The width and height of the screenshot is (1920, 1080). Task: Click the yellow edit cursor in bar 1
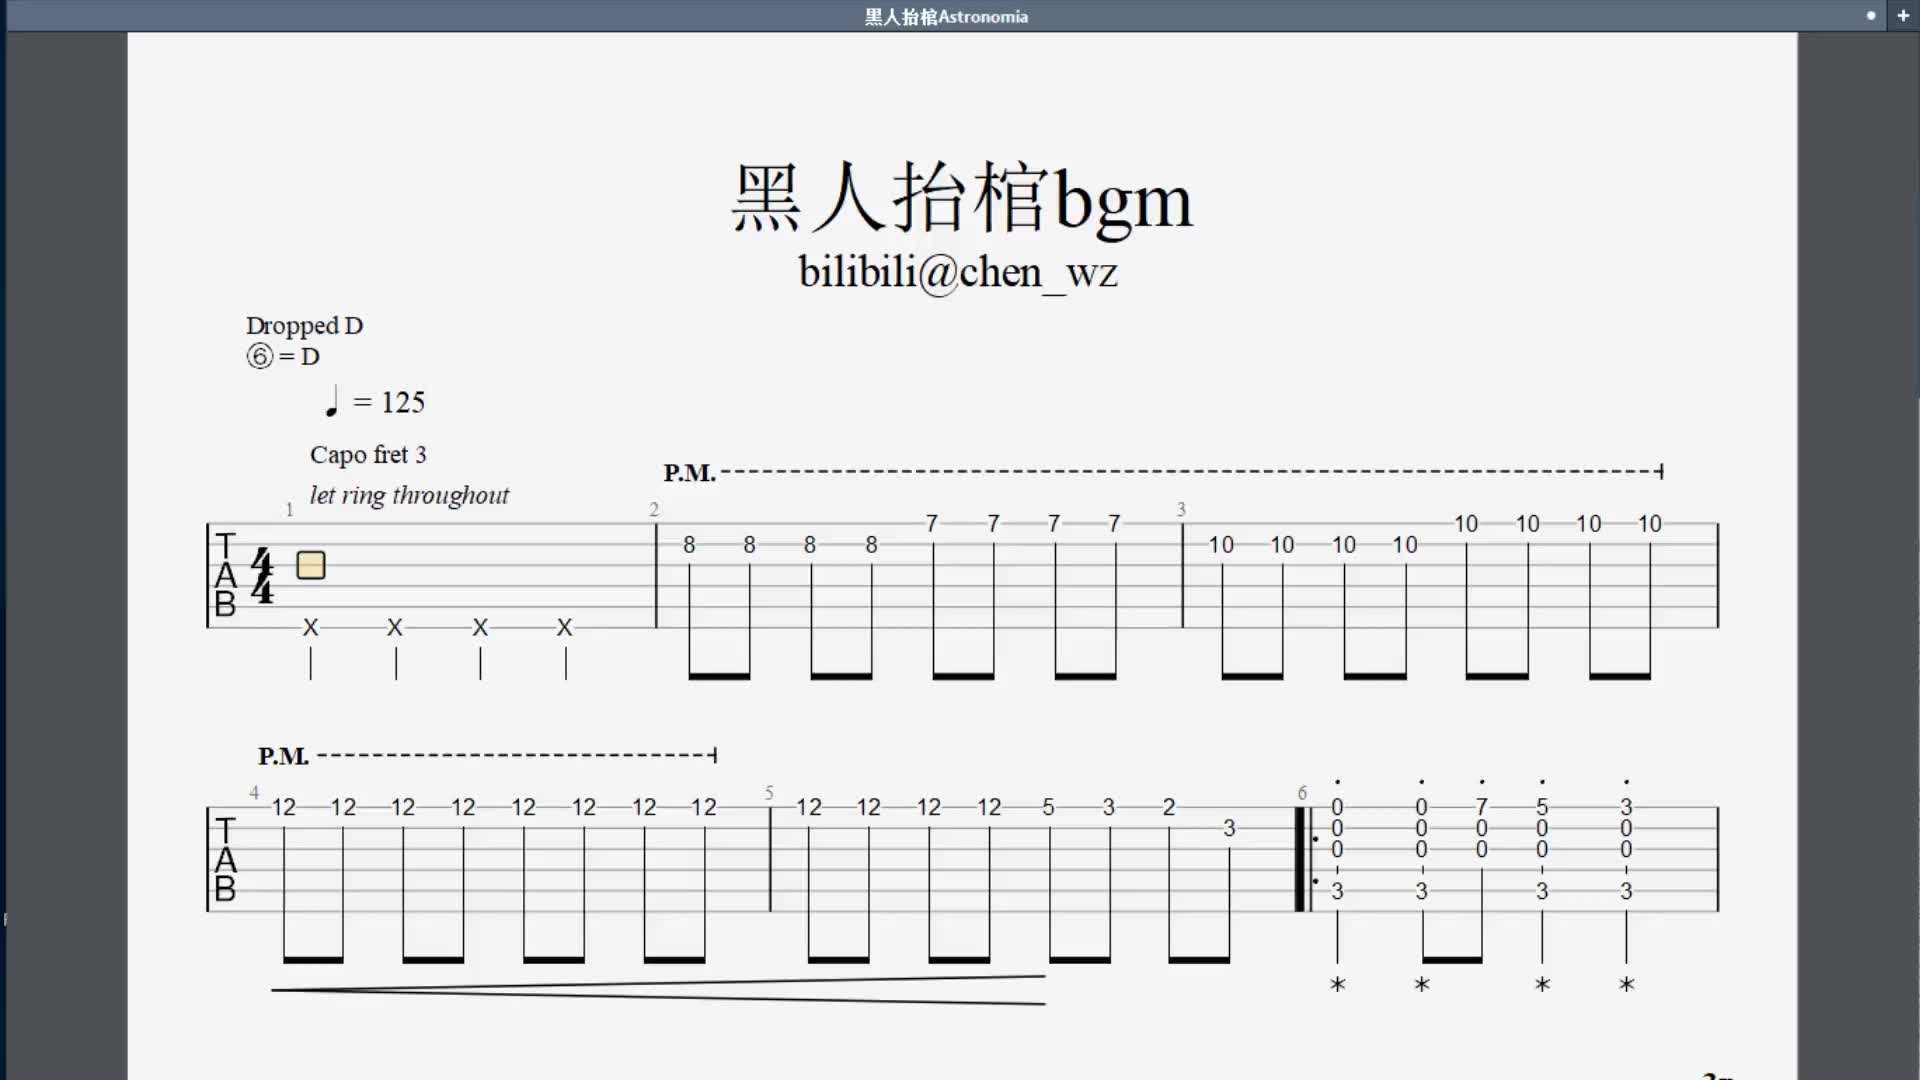311,565
